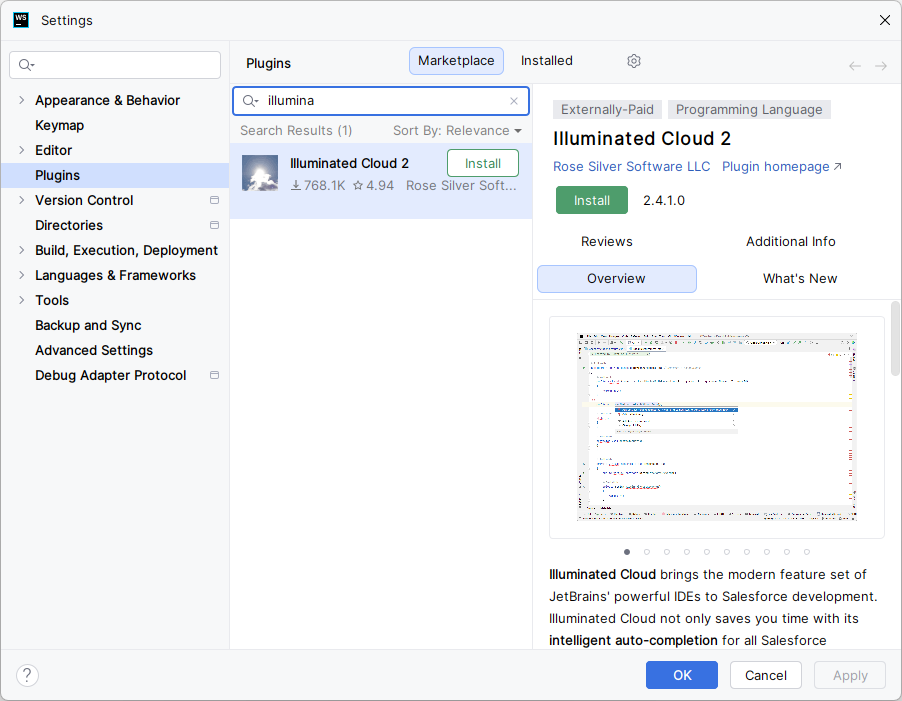Select Directories in settings tree

tap(114, 225)
